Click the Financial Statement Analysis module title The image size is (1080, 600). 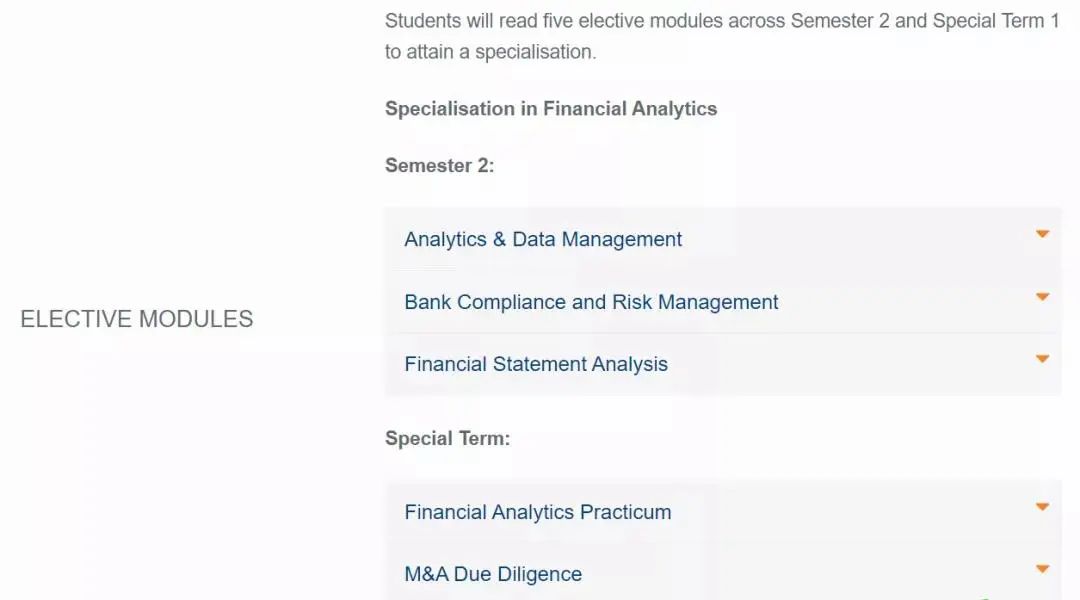(536, 365)
